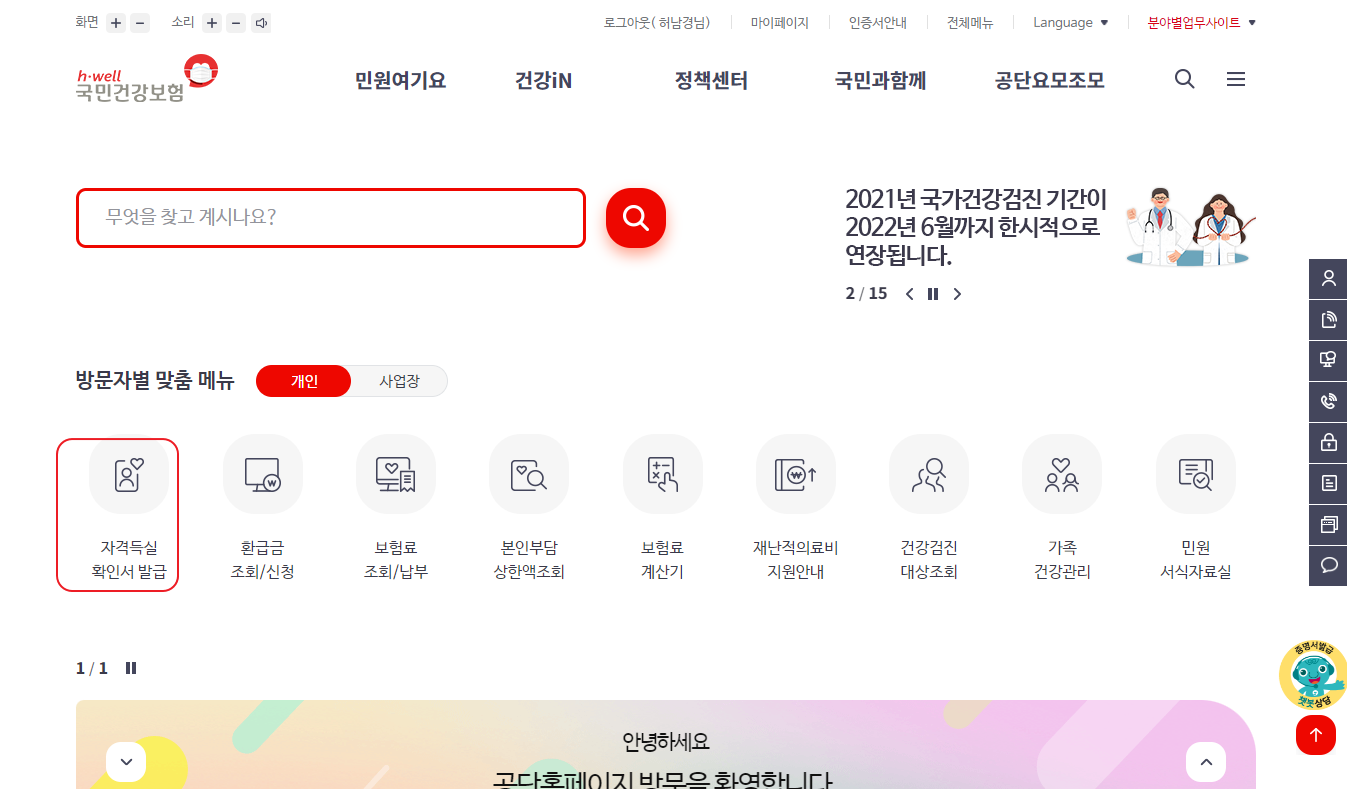Screen dimensions: 1347x789
Task: Click the doctors illustration banner image
Action: (x=1190, y=227)
